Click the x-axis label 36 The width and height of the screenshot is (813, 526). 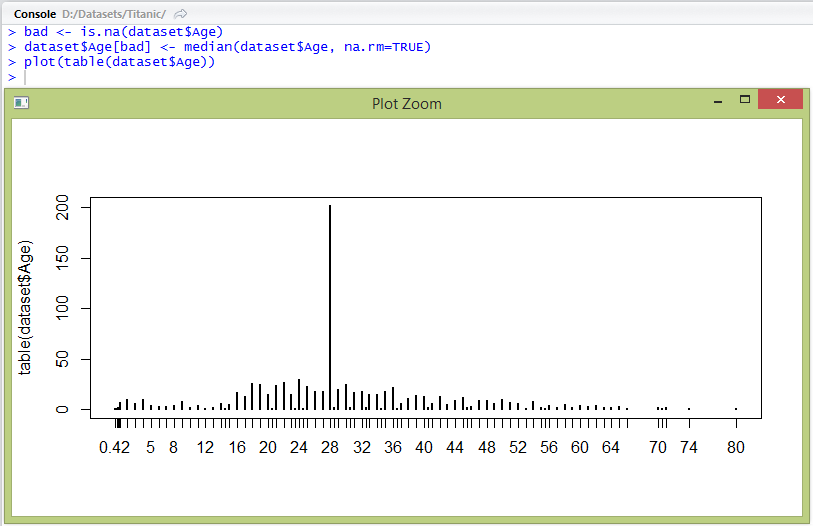point(393,447)
